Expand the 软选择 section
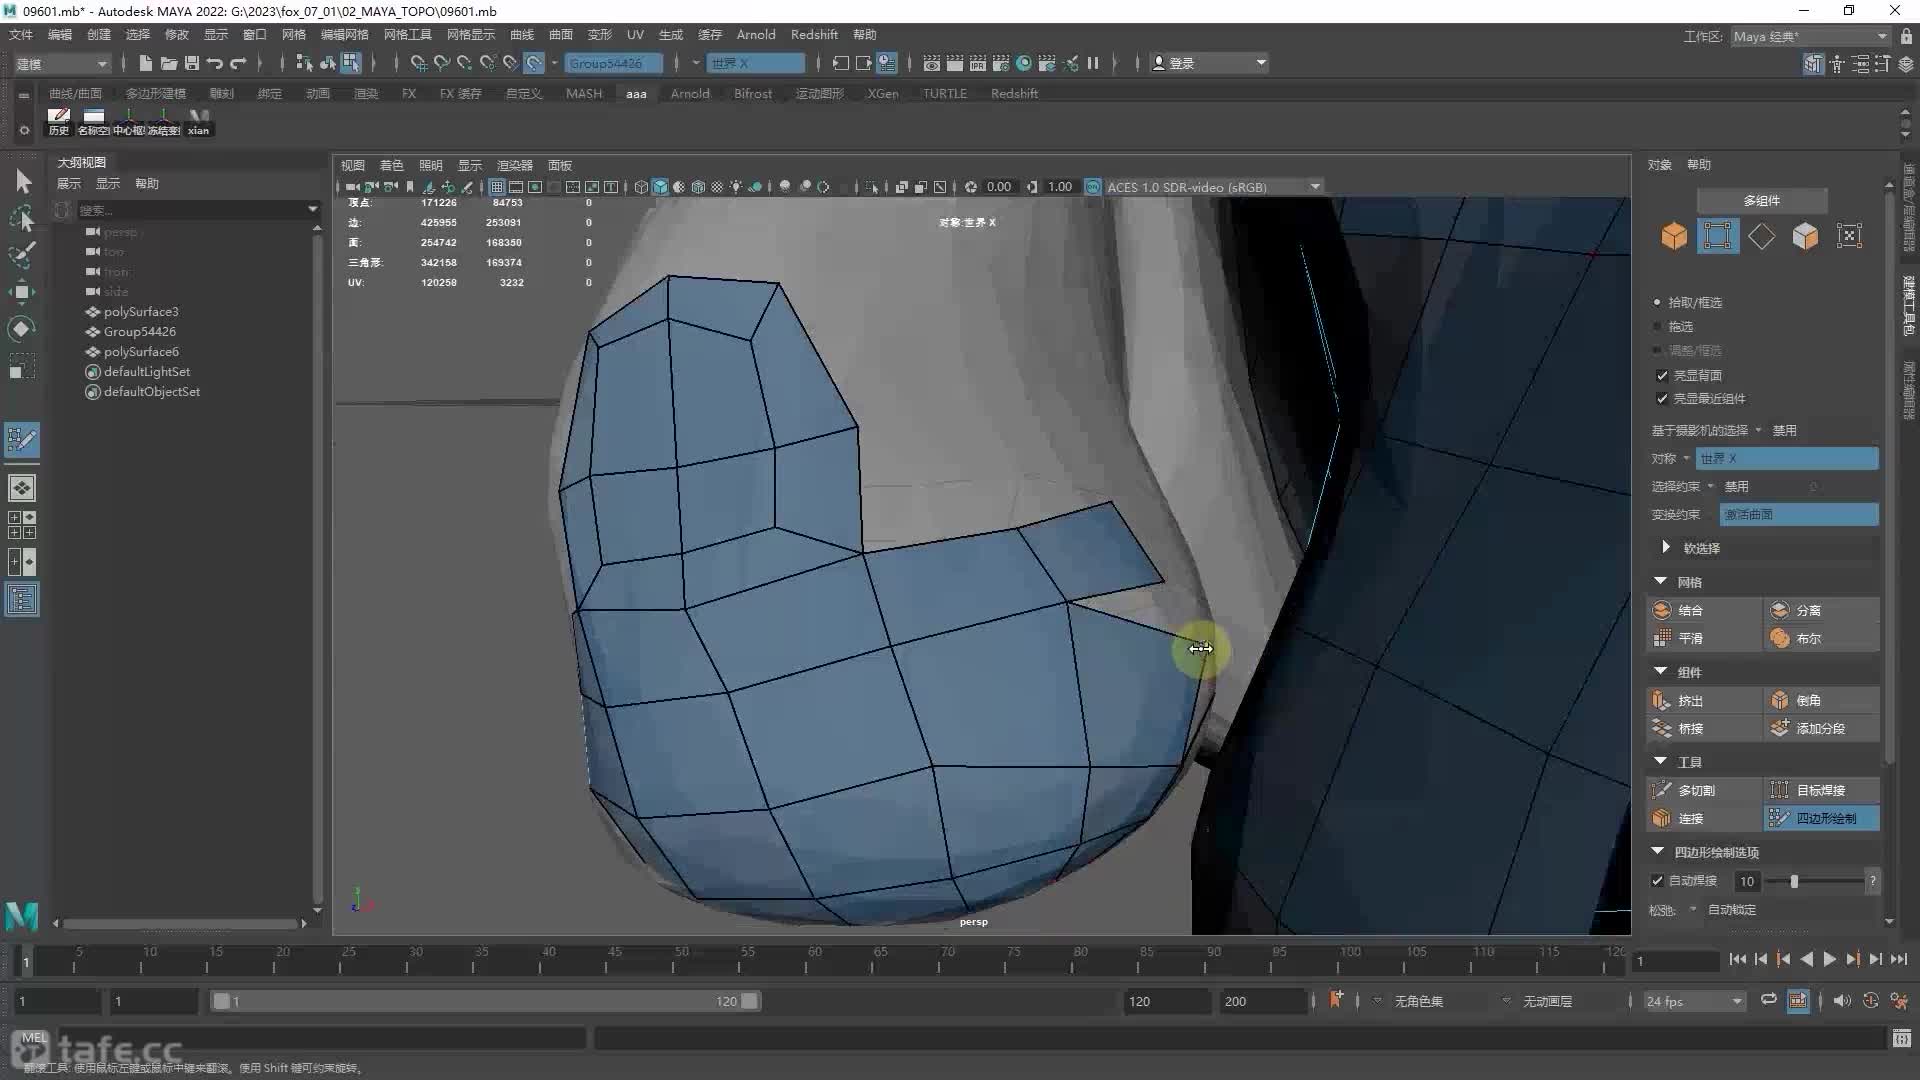Image resolution: width=1920 pixels, height=1080 pixels. point(1665,547)
